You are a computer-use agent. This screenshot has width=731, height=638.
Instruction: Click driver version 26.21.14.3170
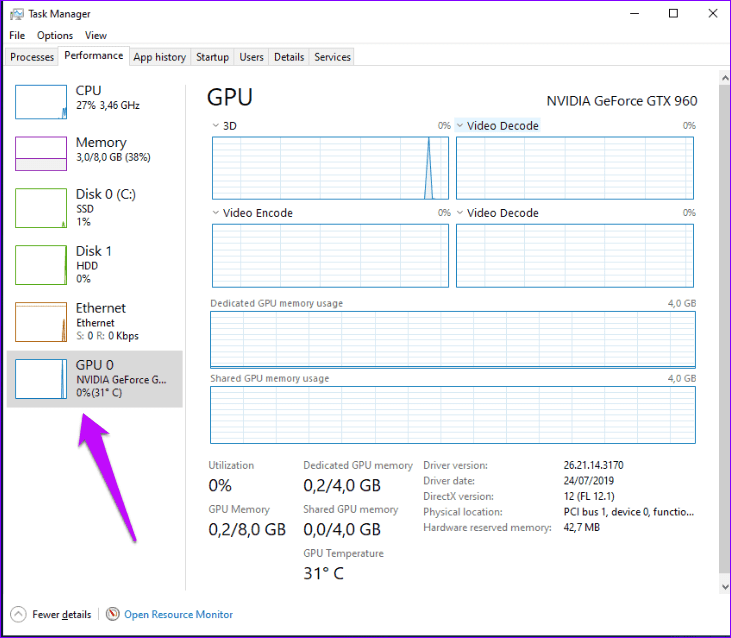[593, 465]
